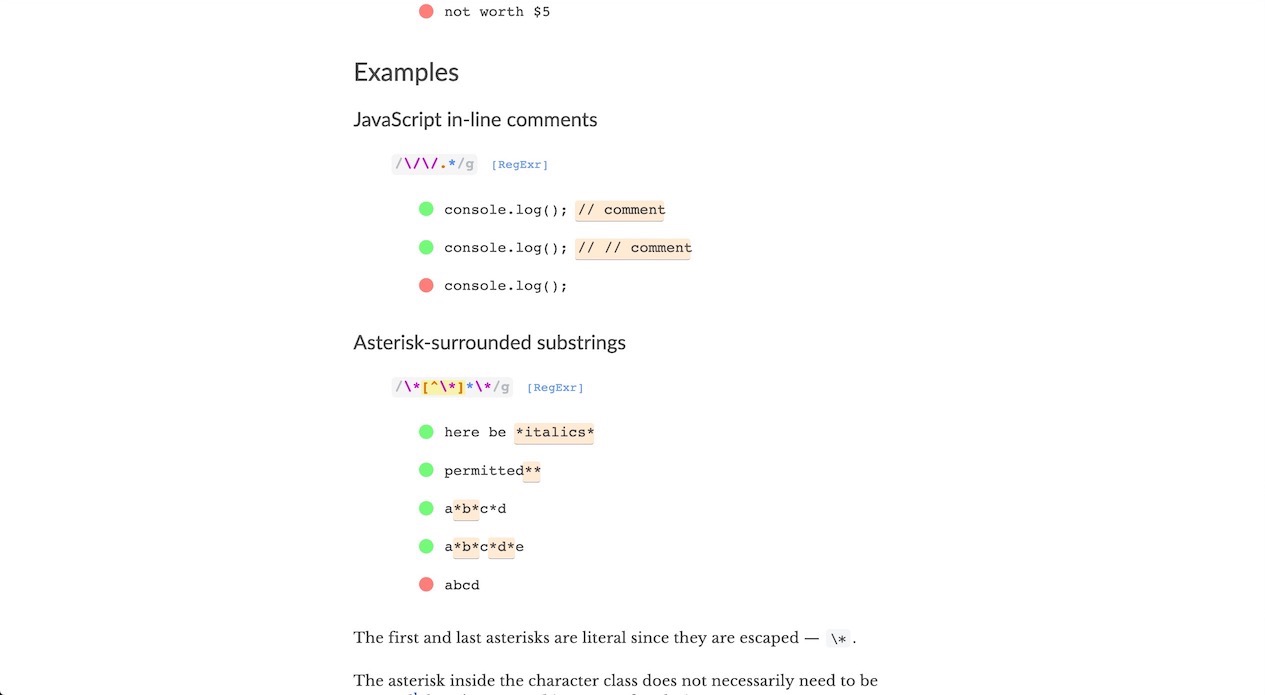Click green dot next to "// // comment" example
Screen dimensions: 1265x695
(426, 247)
